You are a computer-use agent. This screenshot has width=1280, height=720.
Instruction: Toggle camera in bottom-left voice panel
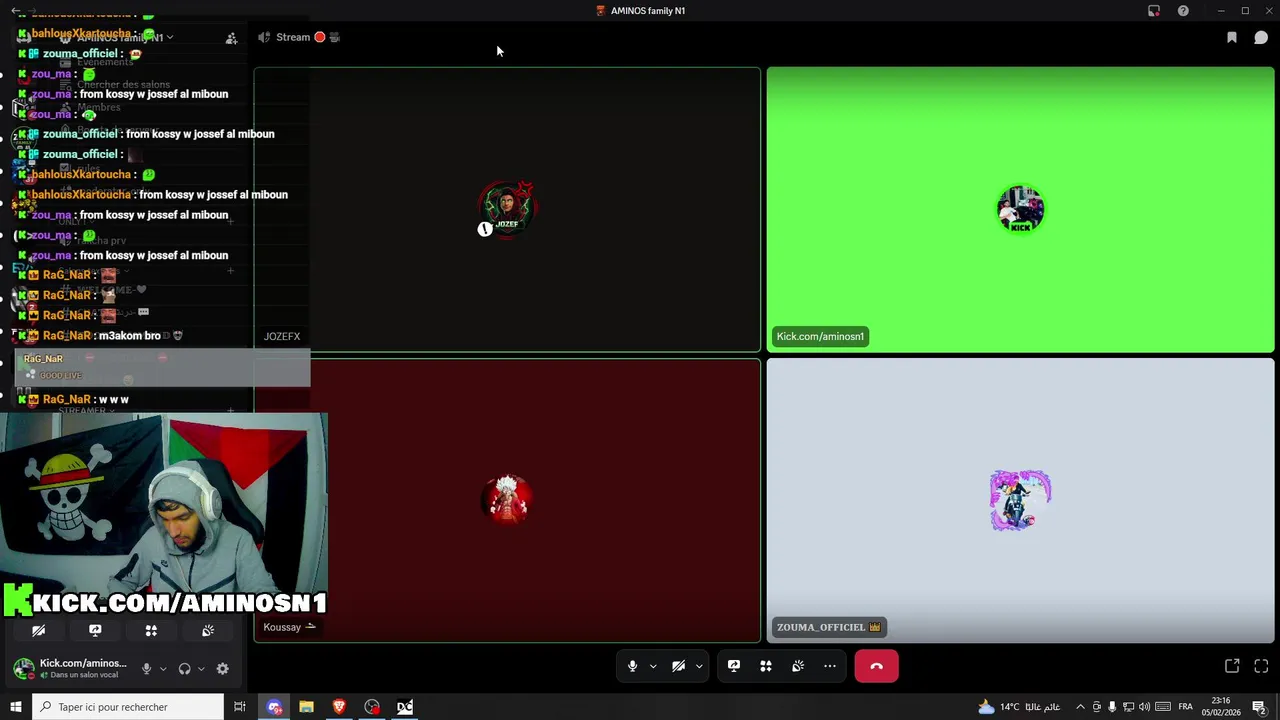pos(39,631)
